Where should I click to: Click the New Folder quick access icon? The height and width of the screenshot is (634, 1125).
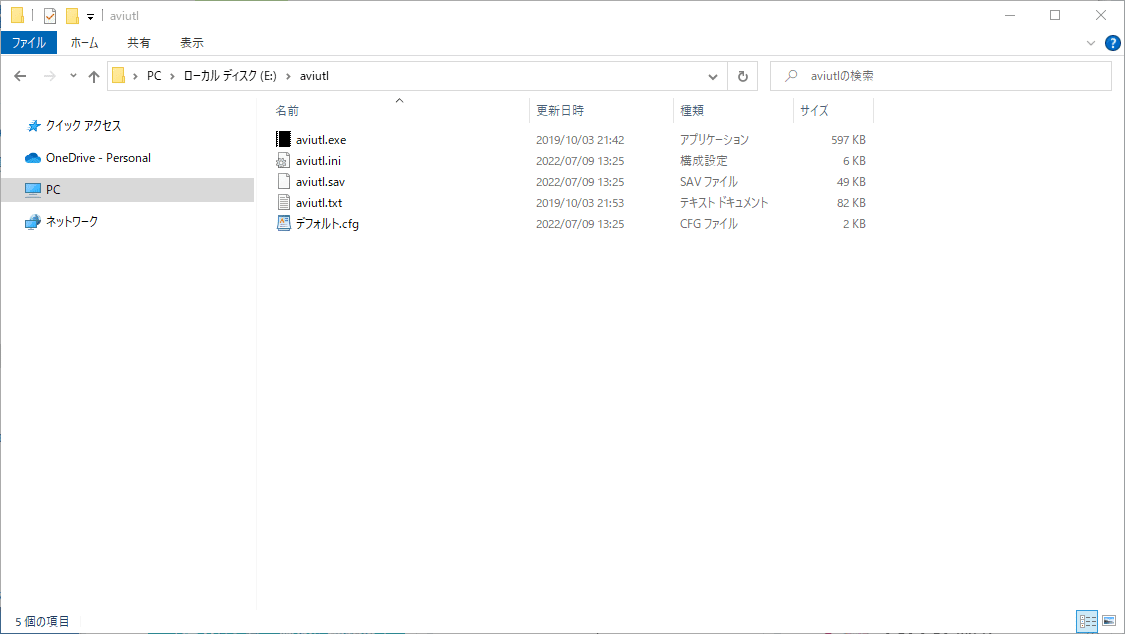coord(72,15)
